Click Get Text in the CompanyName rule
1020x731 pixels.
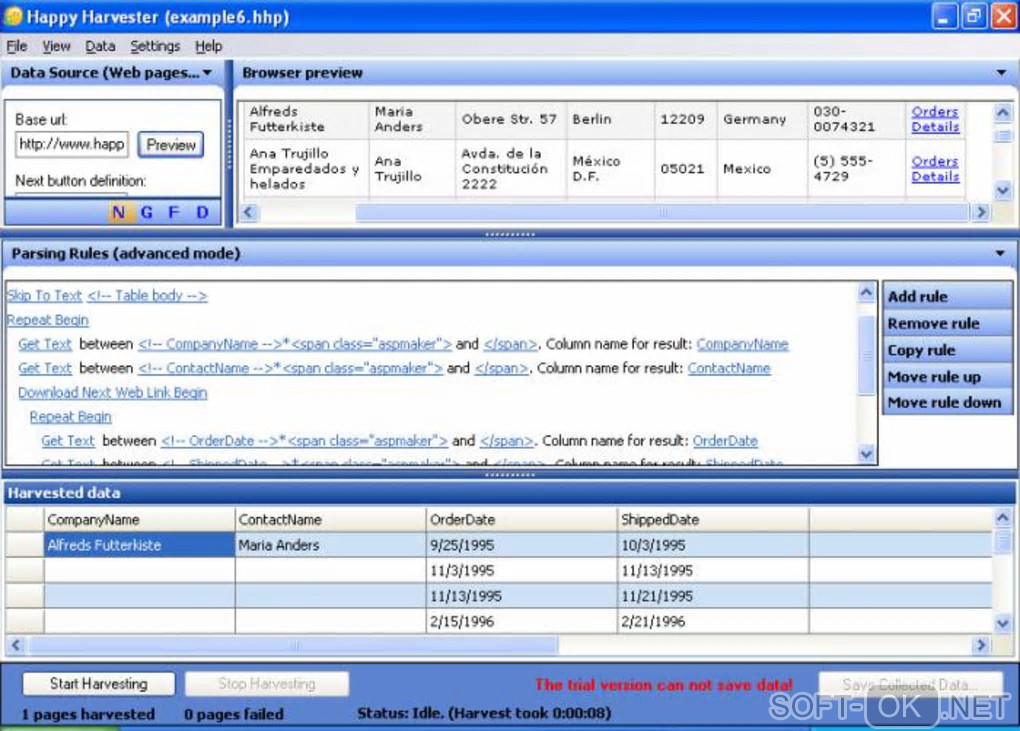(x=45, y=344)
